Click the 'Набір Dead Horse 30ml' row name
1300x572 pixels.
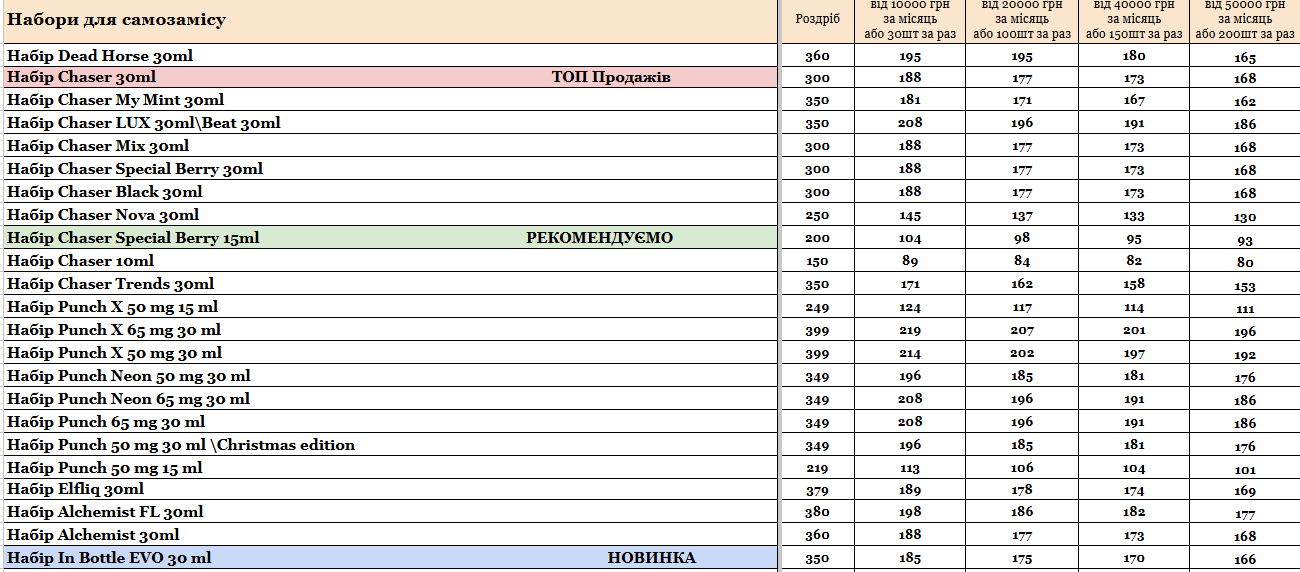100,56
